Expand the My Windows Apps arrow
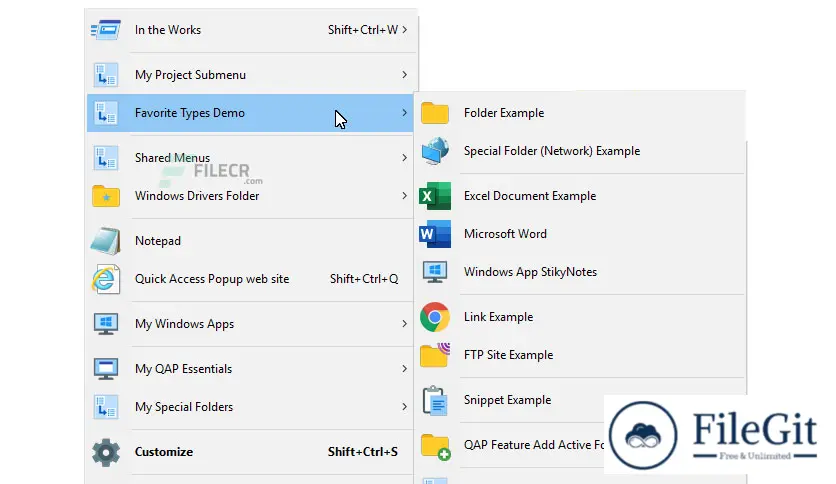This screenshot has width=836, height=484. click(405, 324)
